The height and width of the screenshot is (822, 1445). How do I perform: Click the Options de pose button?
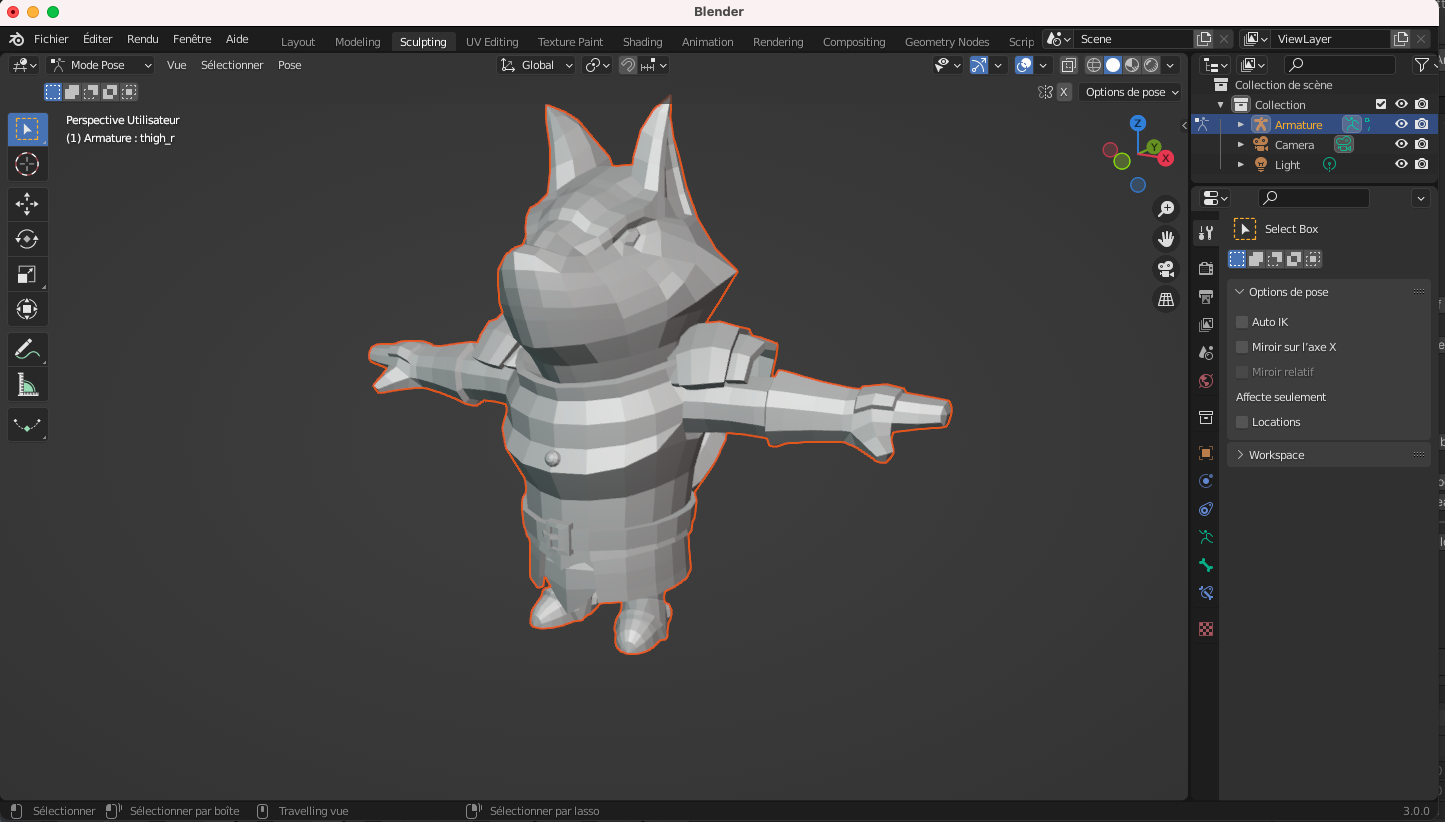point(1131,92)
